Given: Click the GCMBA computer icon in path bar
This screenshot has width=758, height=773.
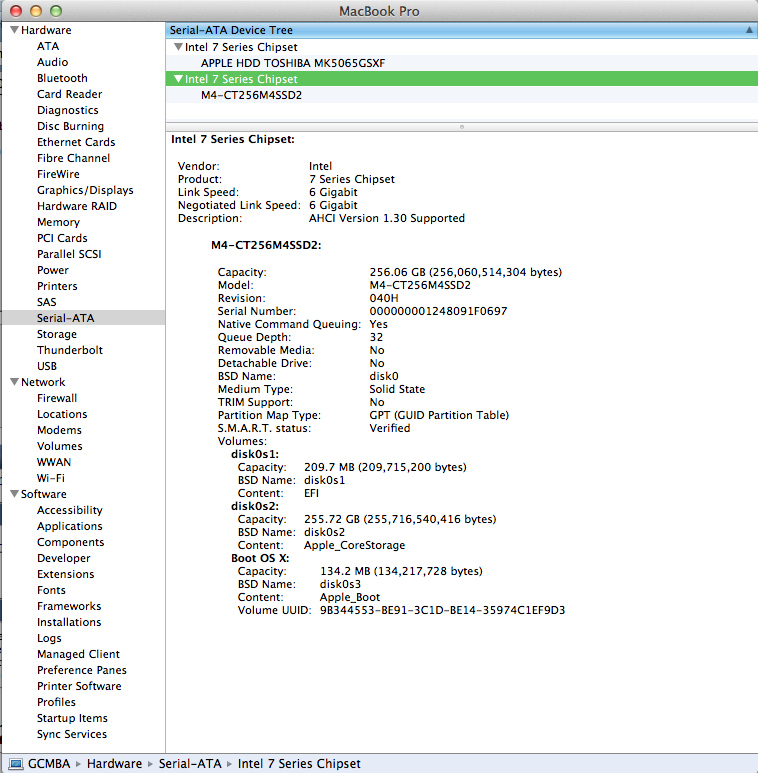Looking at the screenshot, I should point(16,764).
